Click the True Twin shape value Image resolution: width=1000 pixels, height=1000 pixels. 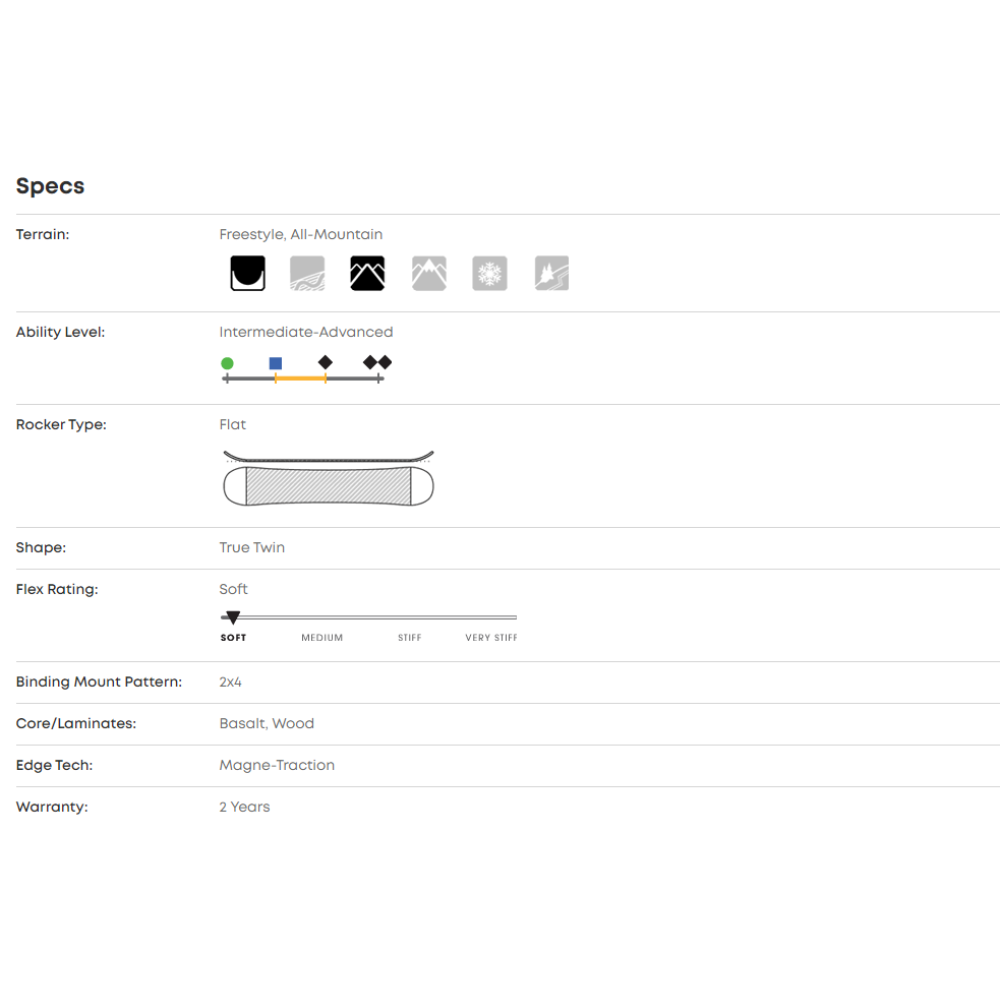pos(252,548)
